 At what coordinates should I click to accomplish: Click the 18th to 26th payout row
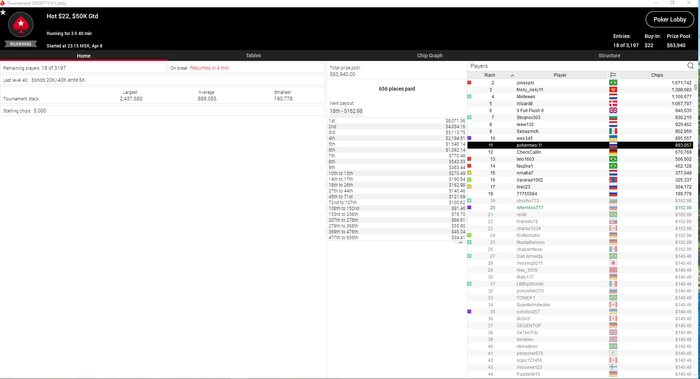396,185
